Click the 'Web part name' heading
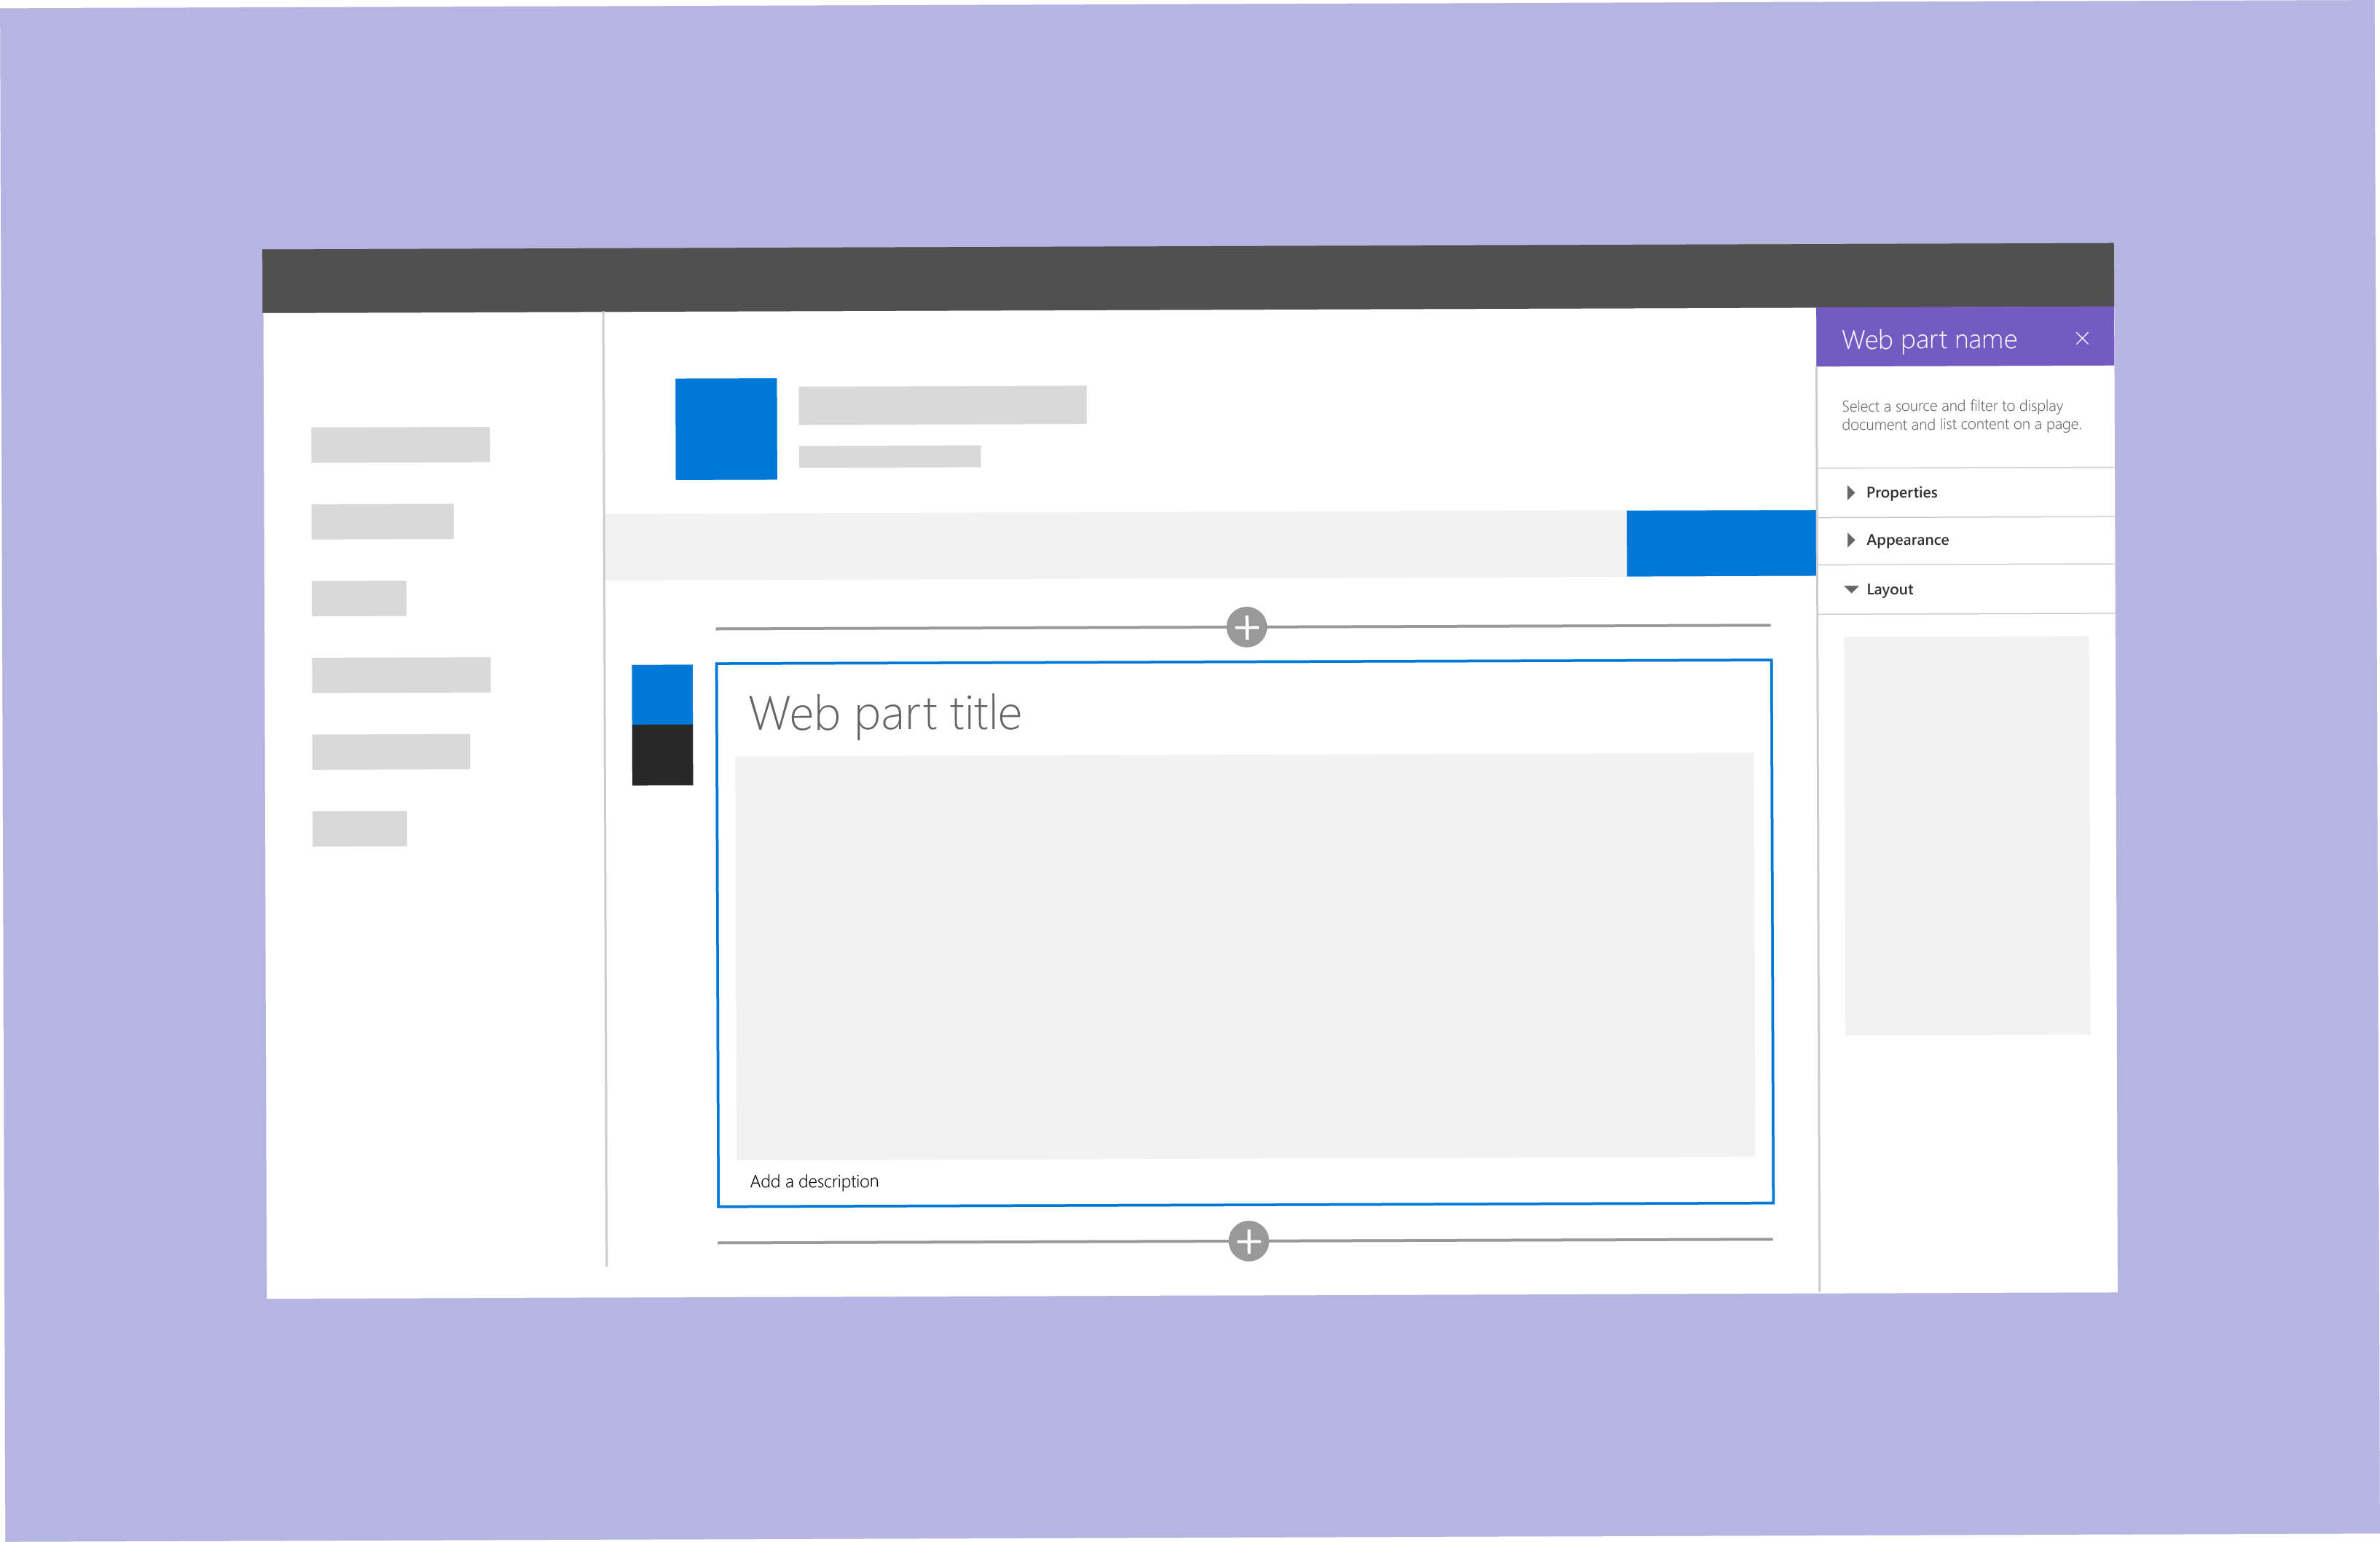 [x=1929, y=340]
